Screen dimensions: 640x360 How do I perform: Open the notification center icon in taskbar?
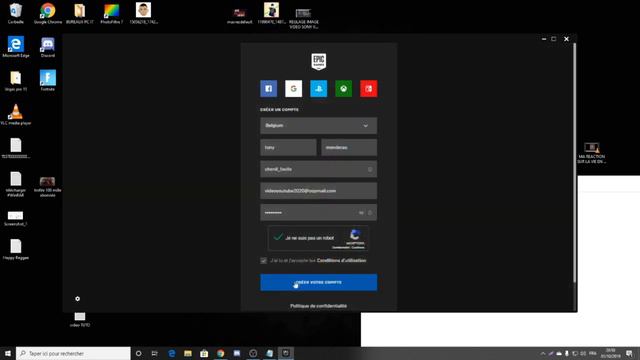[x=630, y=353]
